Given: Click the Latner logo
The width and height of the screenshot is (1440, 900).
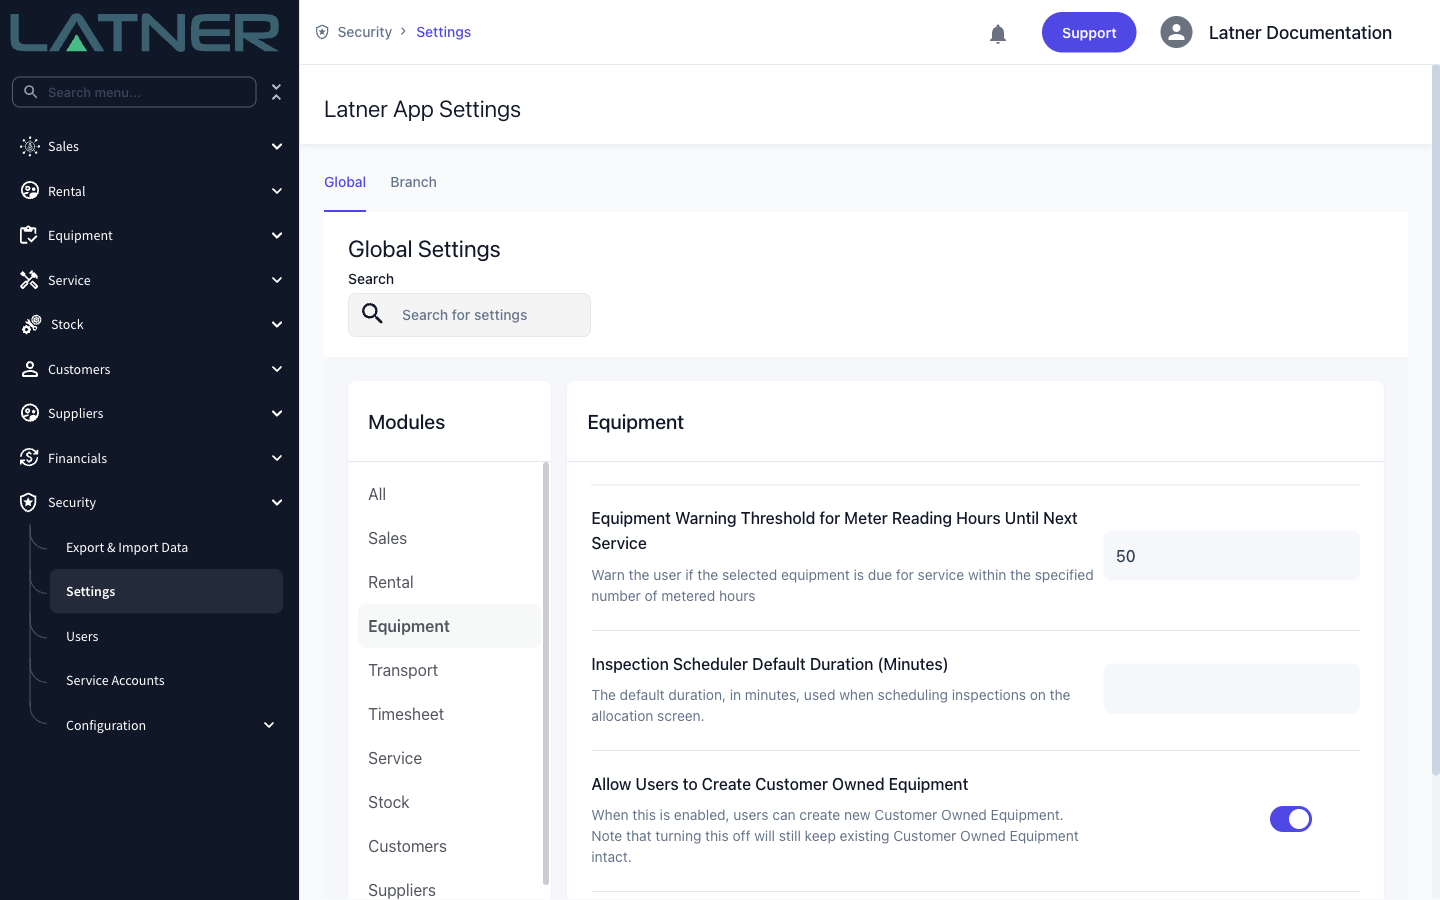Looking at the screenshot, I should (145, 33).
